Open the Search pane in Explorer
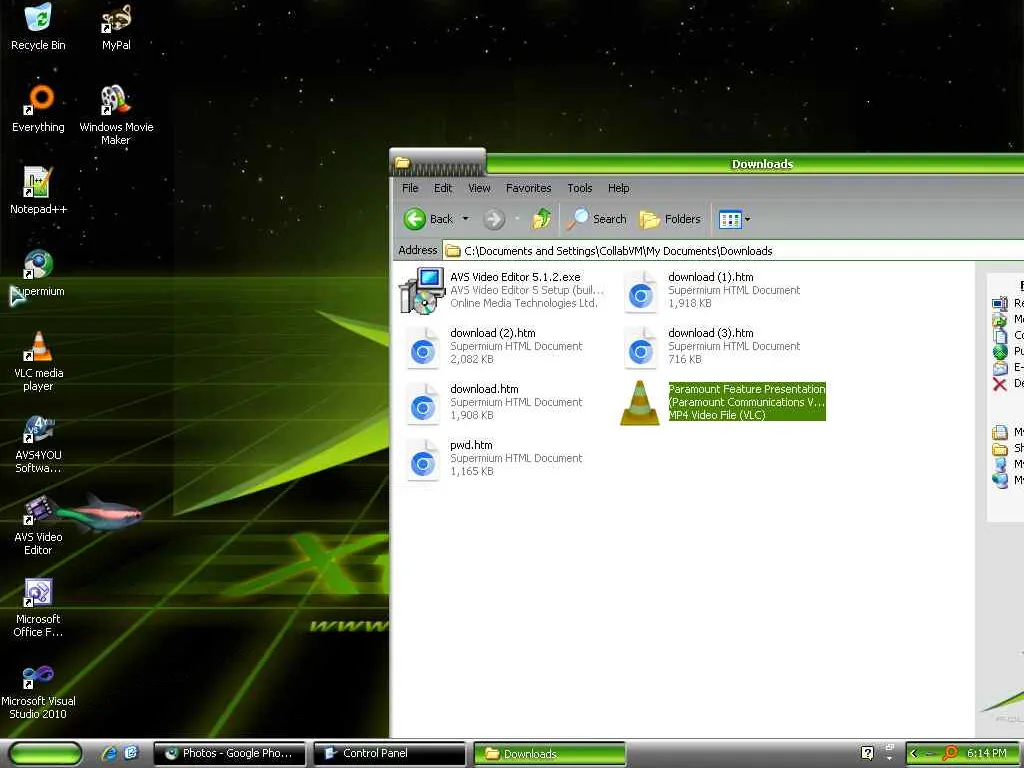Image resolution: width=1024 pixels, height=768 pixels. click(x=596, y=219)
